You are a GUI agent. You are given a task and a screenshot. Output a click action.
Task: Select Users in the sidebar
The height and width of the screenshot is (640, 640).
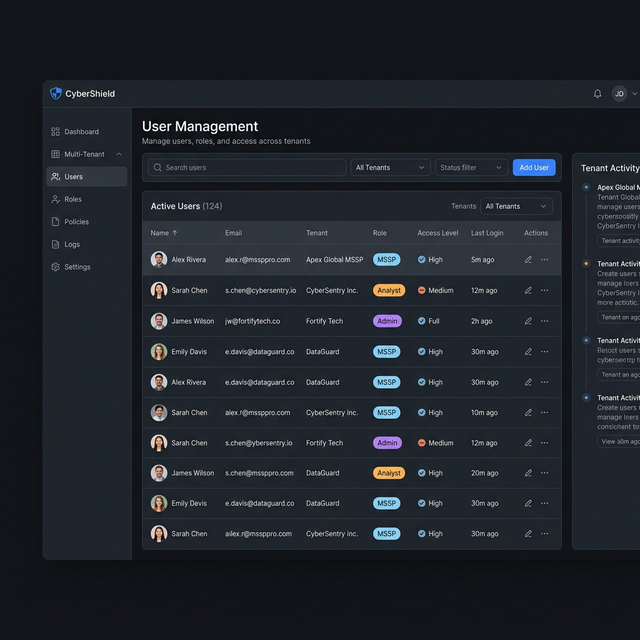coord(87,177)
